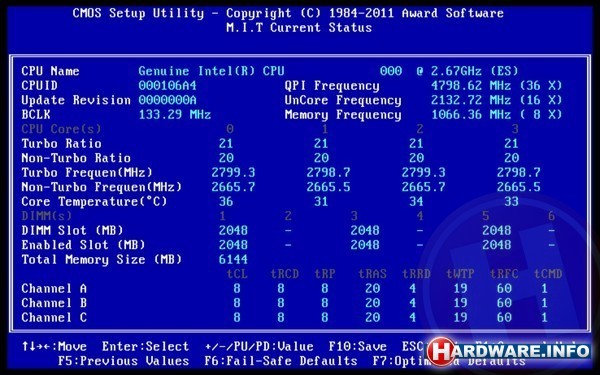Select the Genuine Intel(R) CPU value

tap(211, 71)
